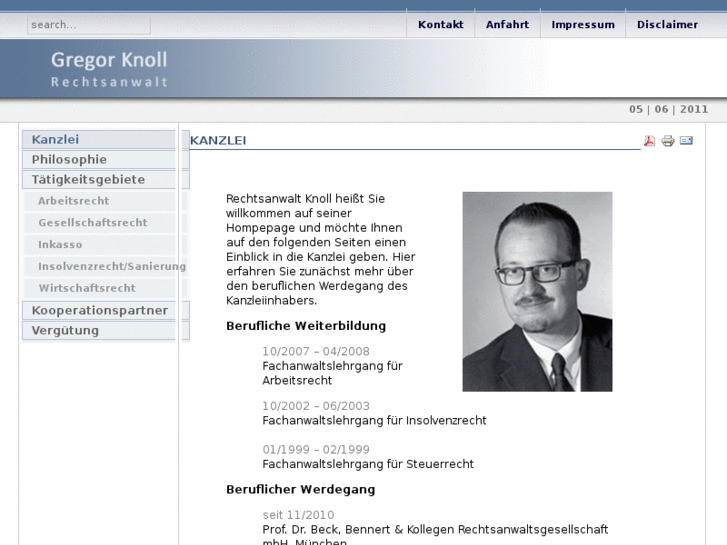Image resolution: width=727 pixels, height=545 pixels.
Task: Click the text 01/1999 – 02/1999
Action: pos(316,449)
